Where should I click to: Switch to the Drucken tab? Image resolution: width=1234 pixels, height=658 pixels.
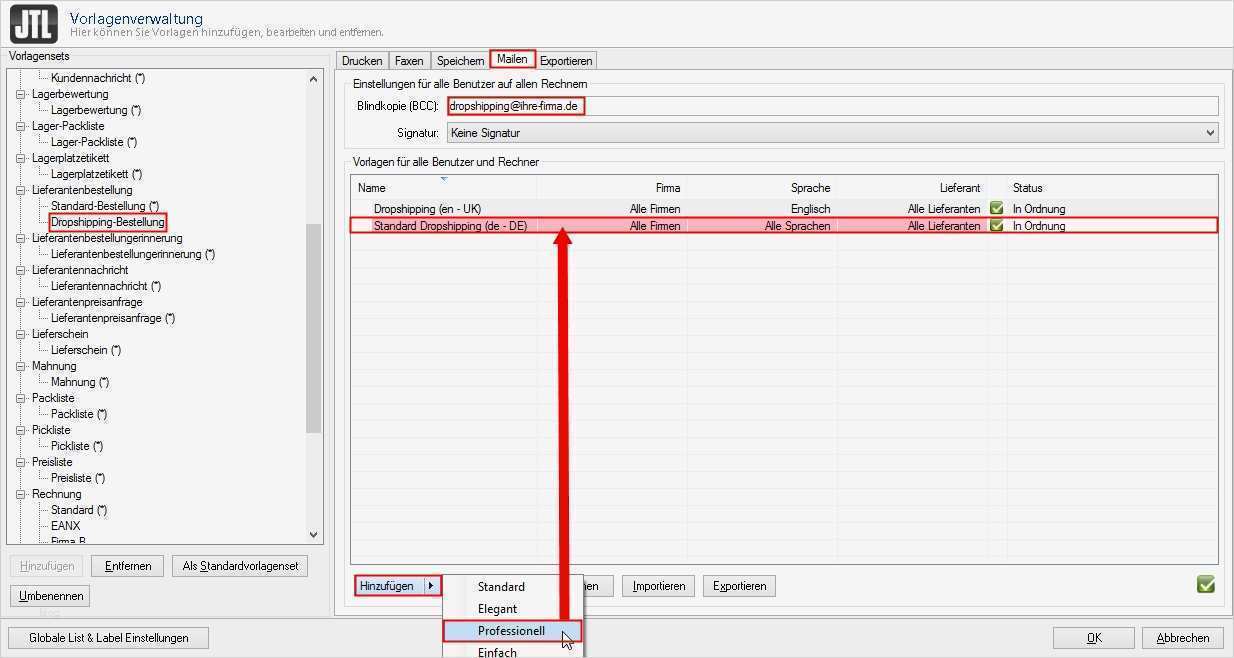click(362, 61)
